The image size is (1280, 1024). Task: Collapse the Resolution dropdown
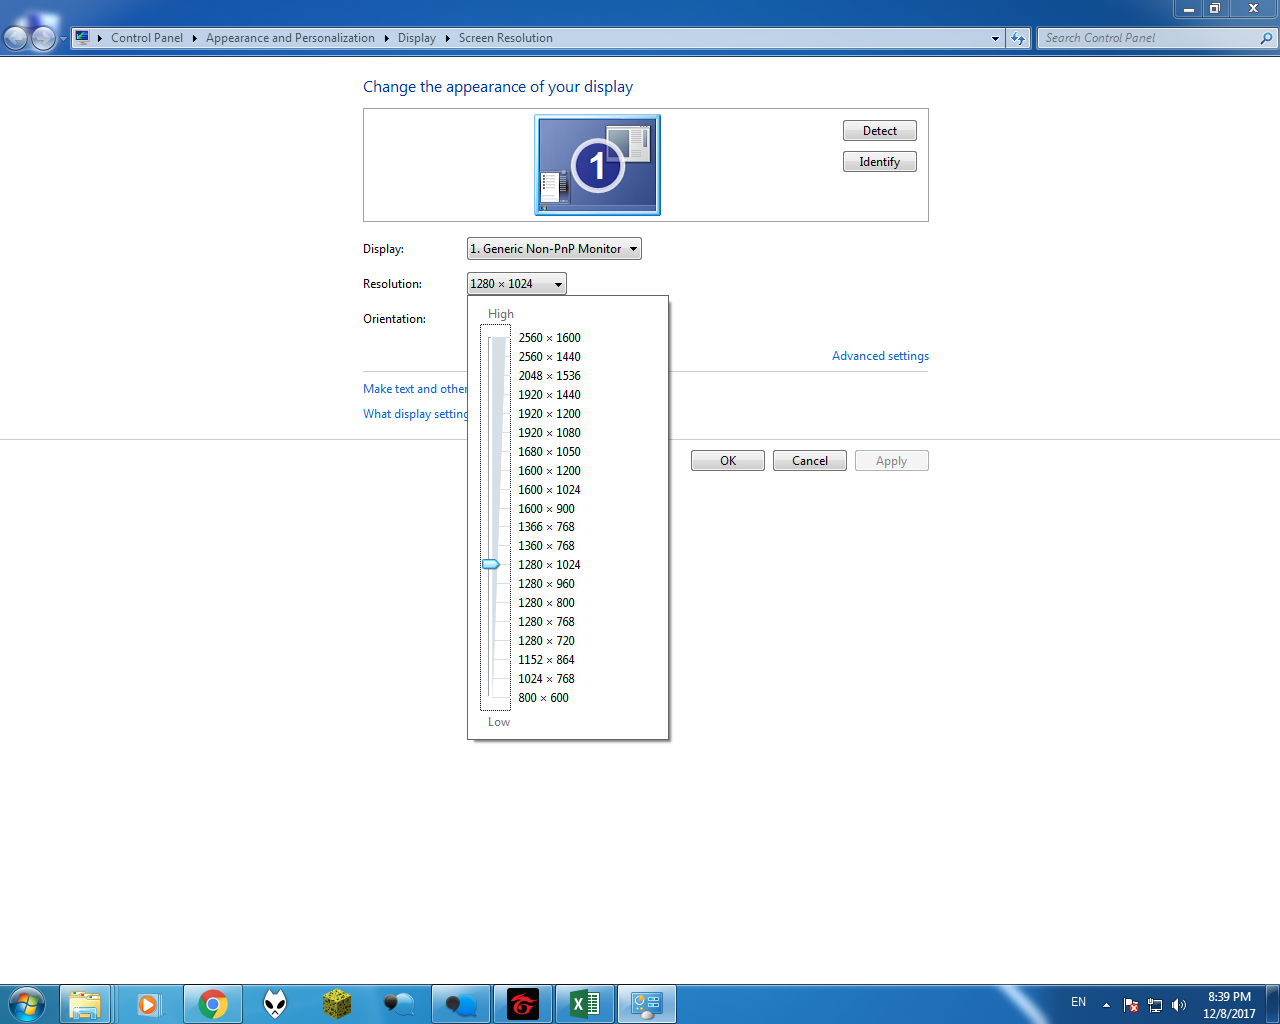[517, 284]
